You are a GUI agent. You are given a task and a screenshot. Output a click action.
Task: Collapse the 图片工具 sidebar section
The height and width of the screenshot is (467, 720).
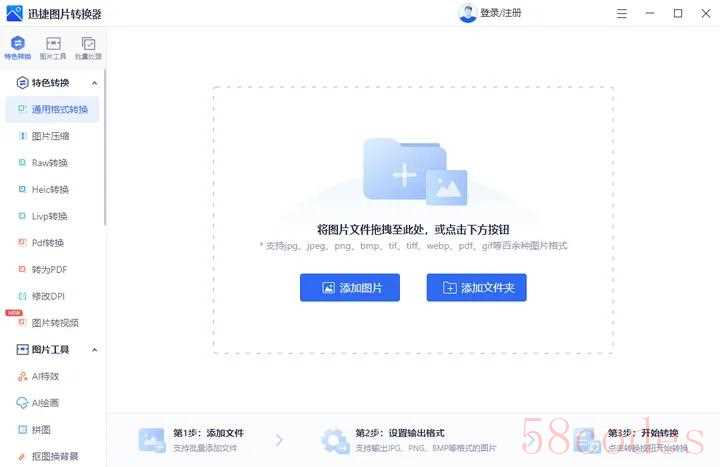point(94,350)
